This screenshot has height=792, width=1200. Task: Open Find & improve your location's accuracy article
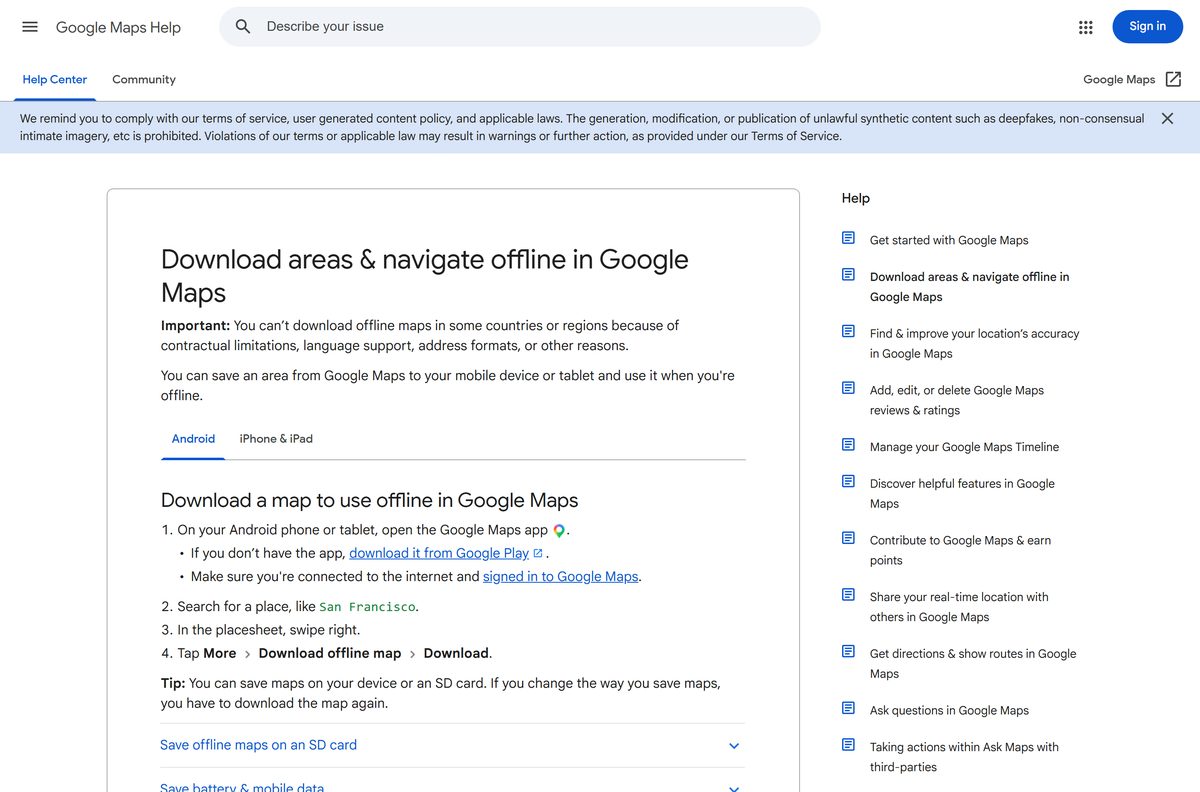[975, 343]
